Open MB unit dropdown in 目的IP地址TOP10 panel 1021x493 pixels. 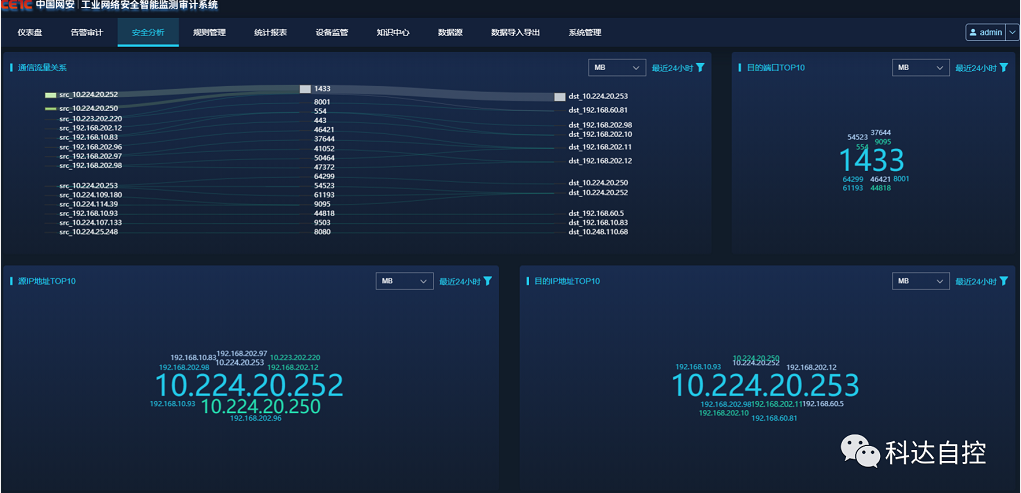click(x=919, y=281)
